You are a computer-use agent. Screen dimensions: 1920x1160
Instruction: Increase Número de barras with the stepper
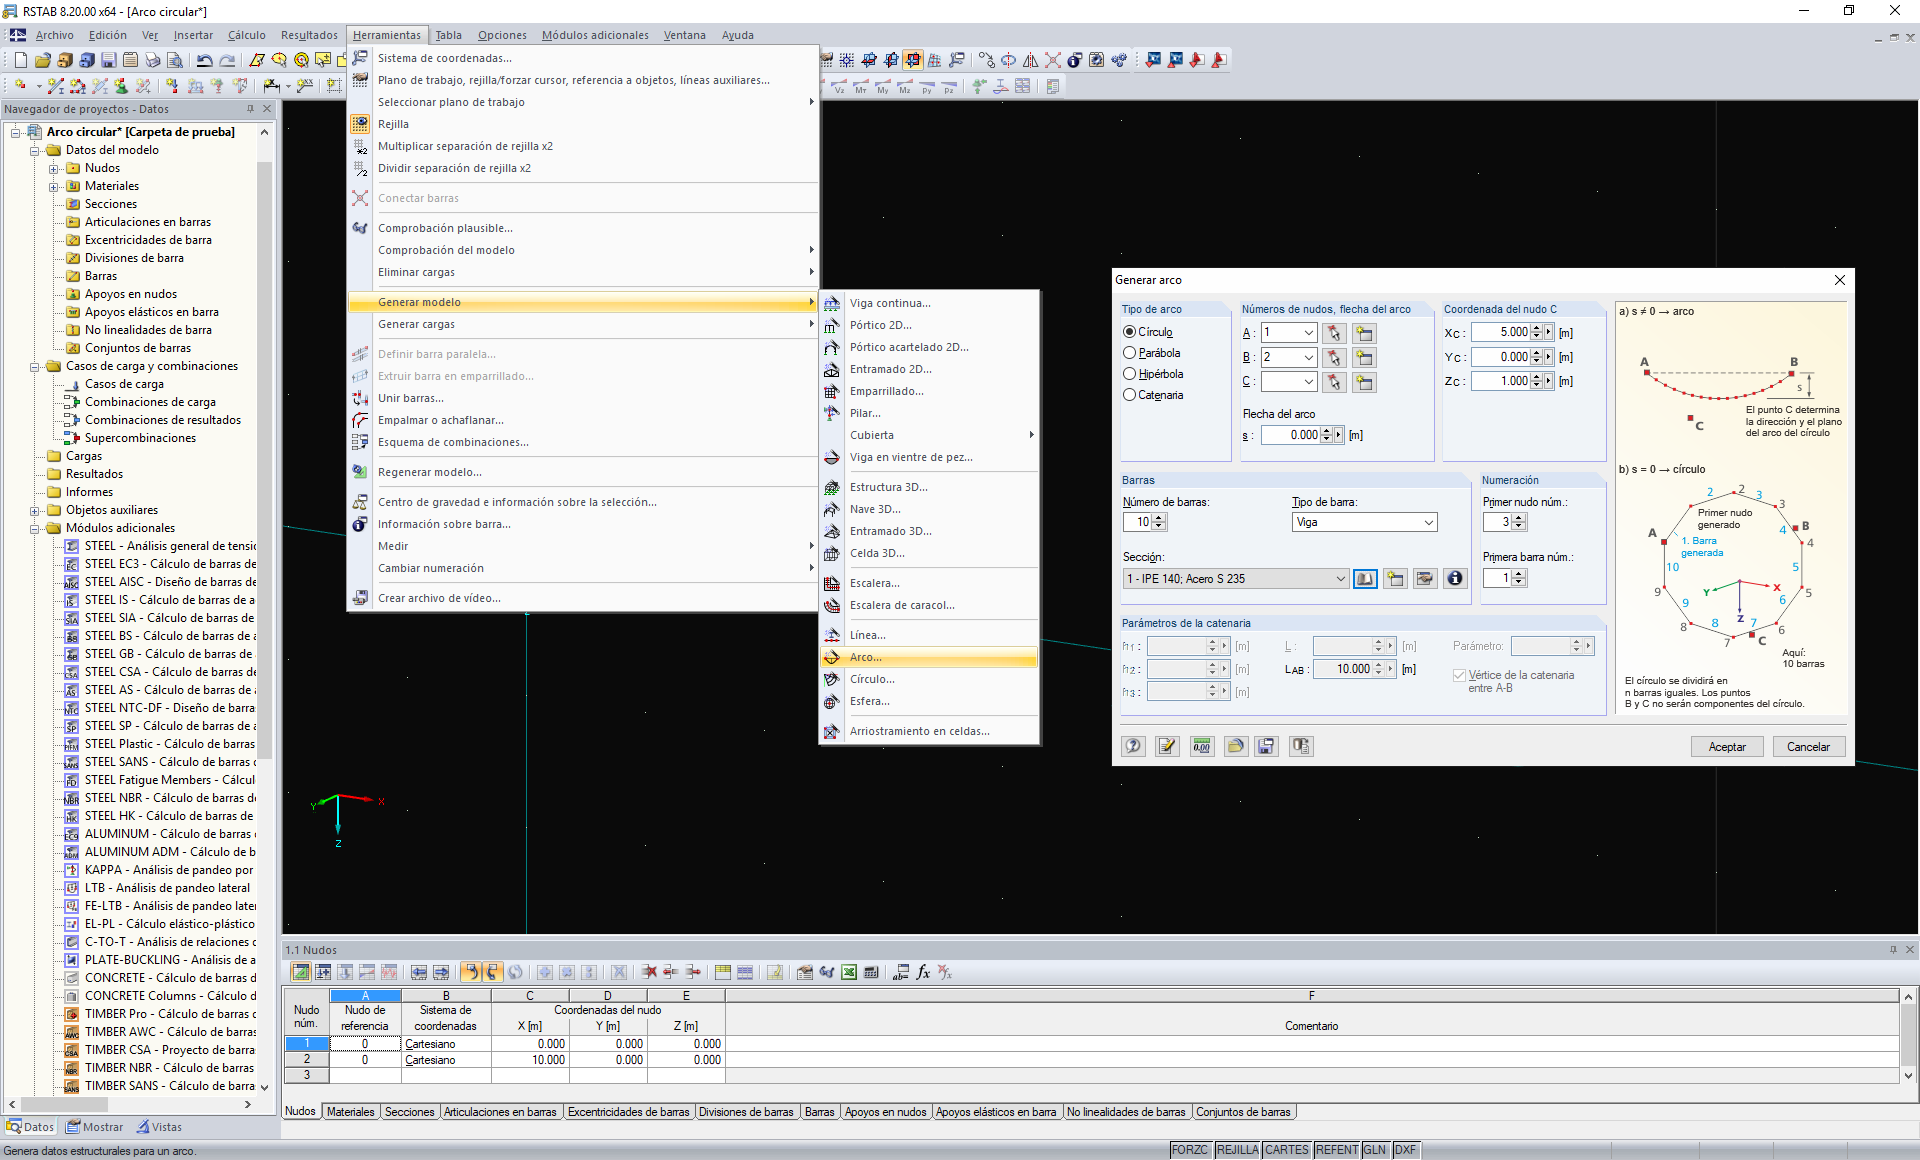[1158, 518]
